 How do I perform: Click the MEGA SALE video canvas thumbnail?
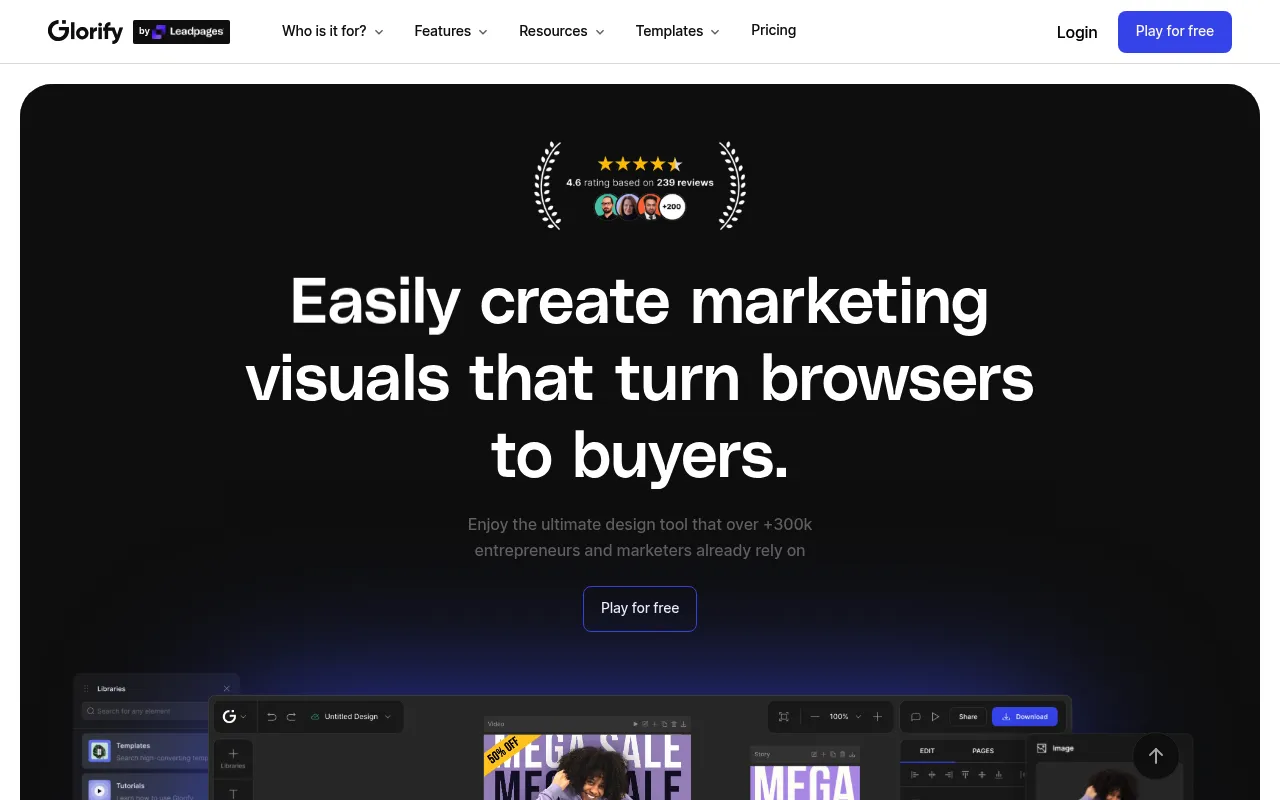pyautogui.click(x=587, y=767)
